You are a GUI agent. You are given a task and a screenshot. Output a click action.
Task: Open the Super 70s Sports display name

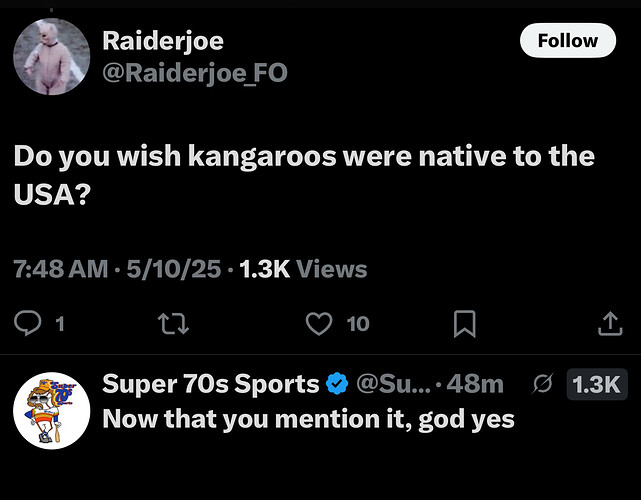[211, 383]
